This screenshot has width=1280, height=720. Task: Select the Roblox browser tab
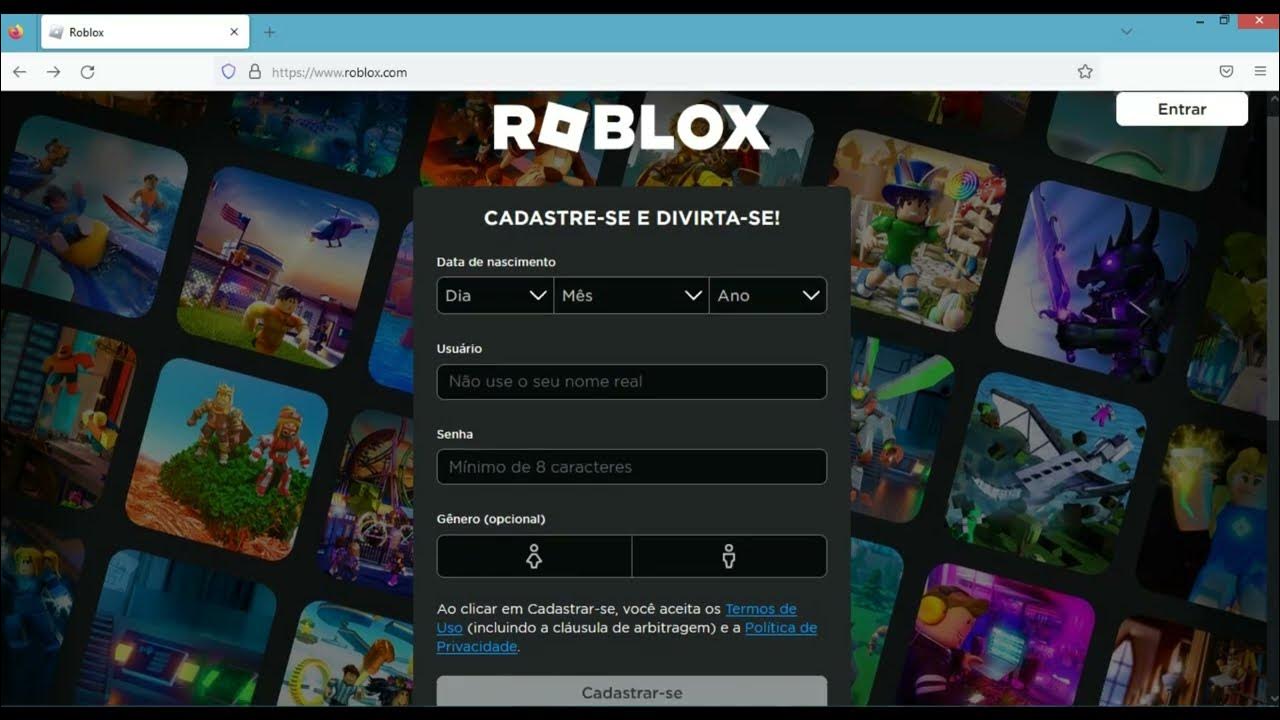(x=146, y=32)
